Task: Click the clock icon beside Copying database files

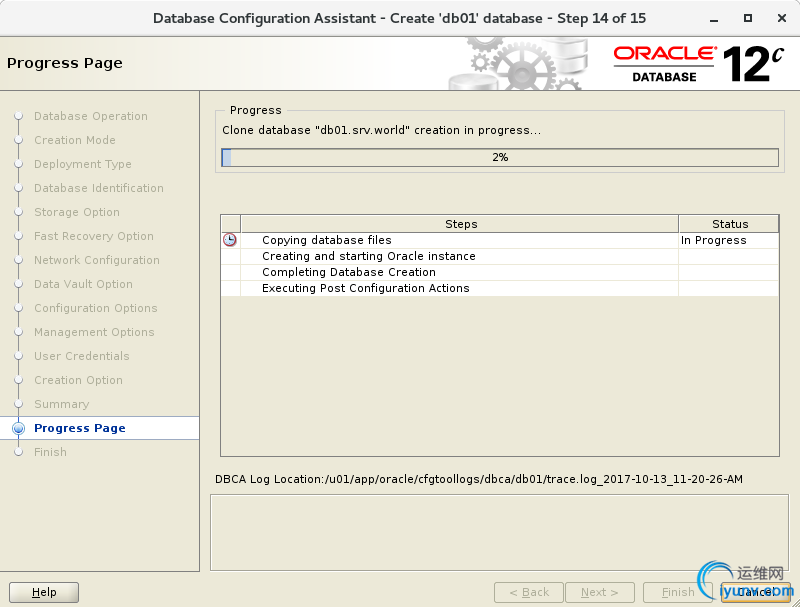Action: click(x=230, y=240)
